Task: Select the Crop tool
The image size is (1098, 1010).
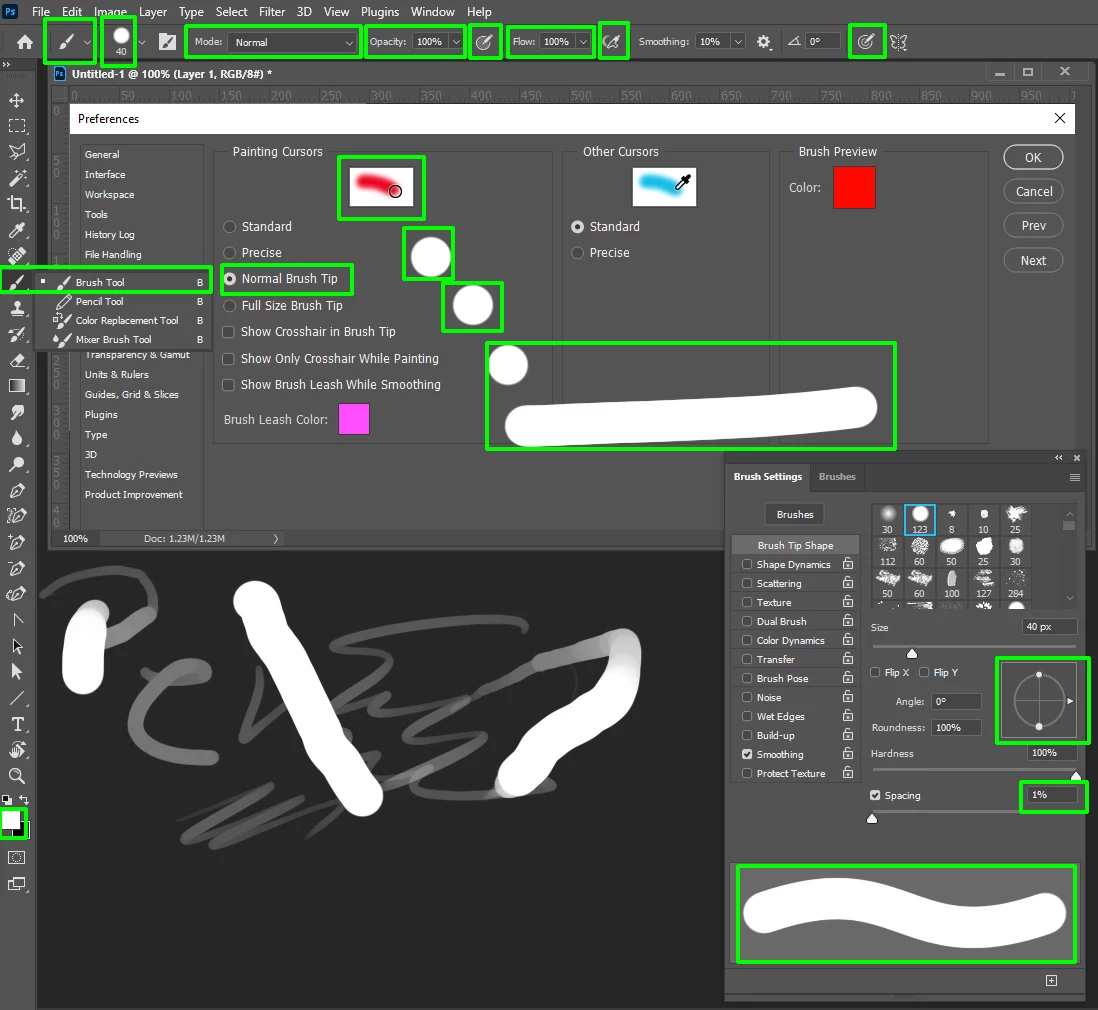Action: [17, 204]
